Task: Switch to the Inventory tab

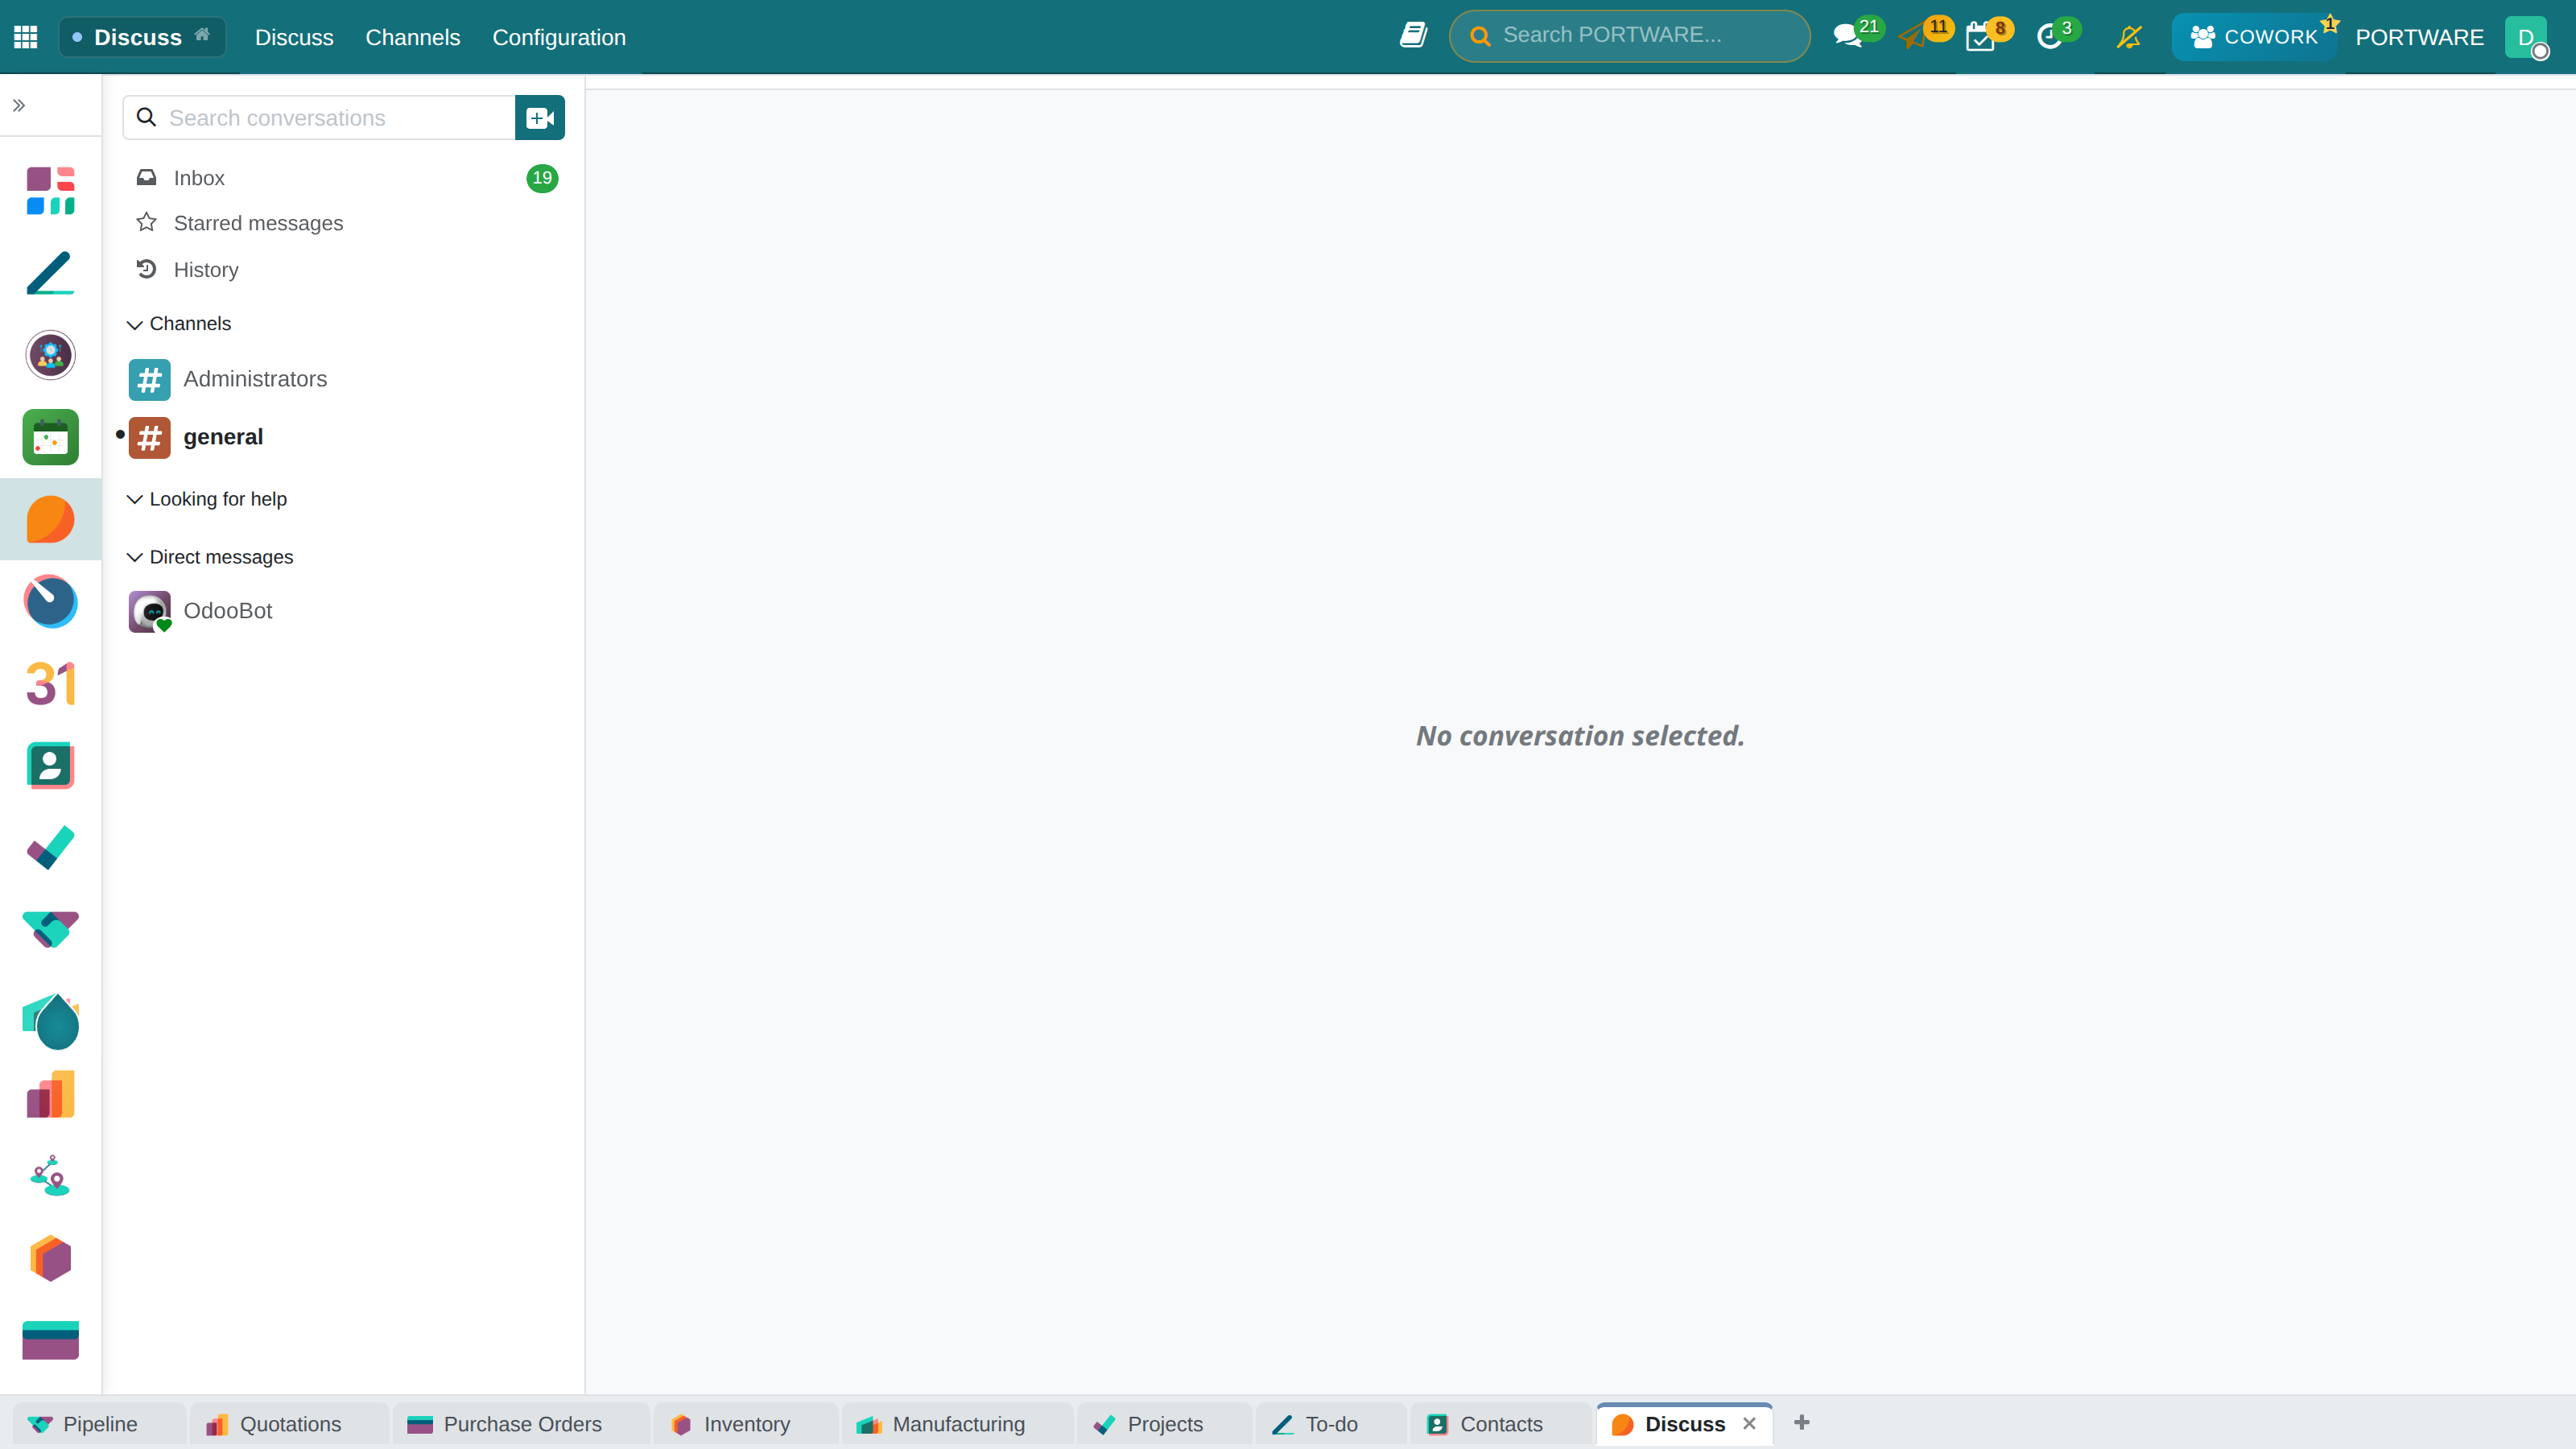Action: (746, 1424)
